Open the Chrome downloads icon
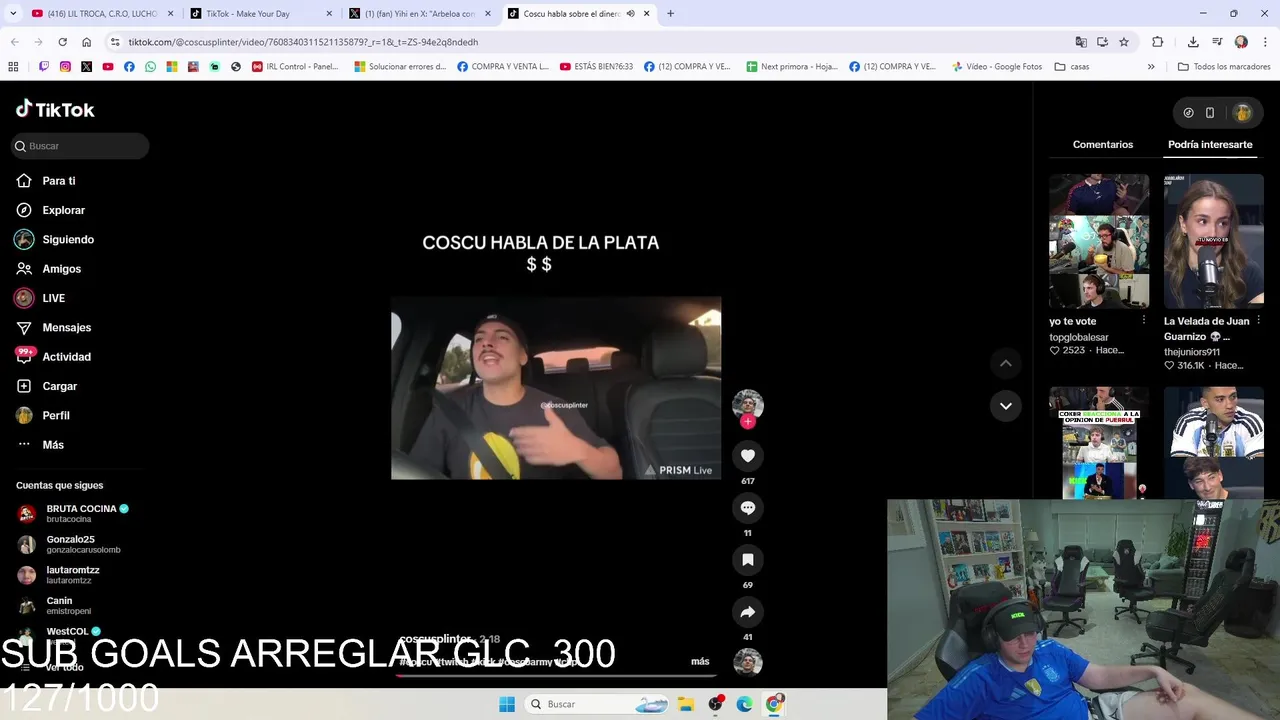 pos(1193,42)
